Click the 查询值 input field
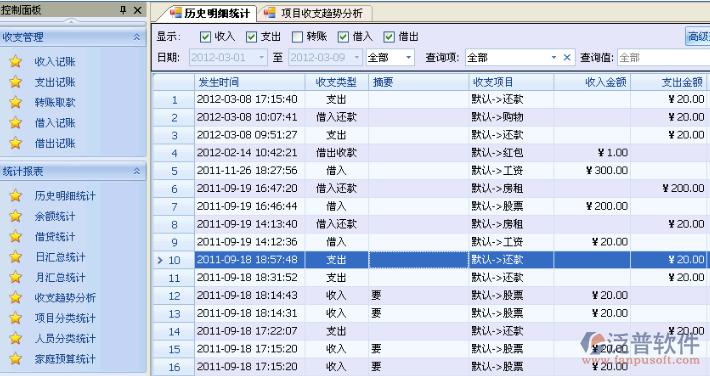The width and height of the screenshot is (710, 376). coord(663,58)
